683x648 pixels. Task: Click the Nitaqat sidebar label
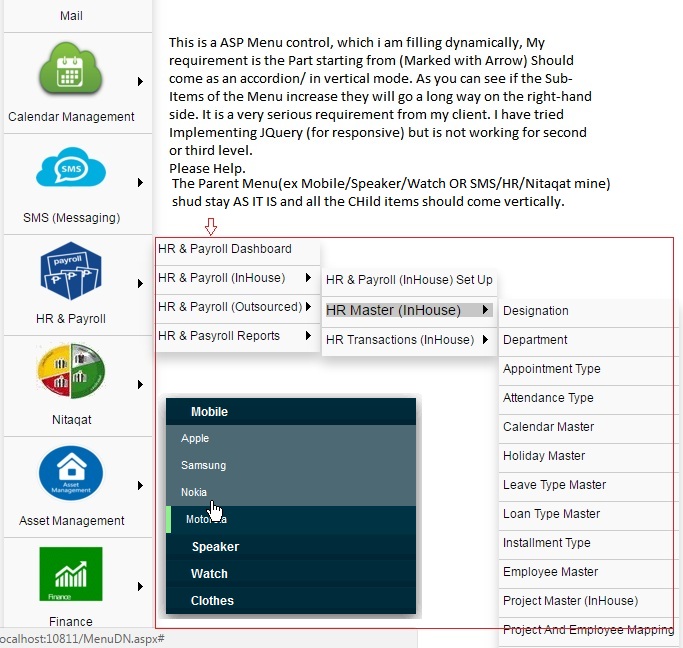tap(71, 420)
